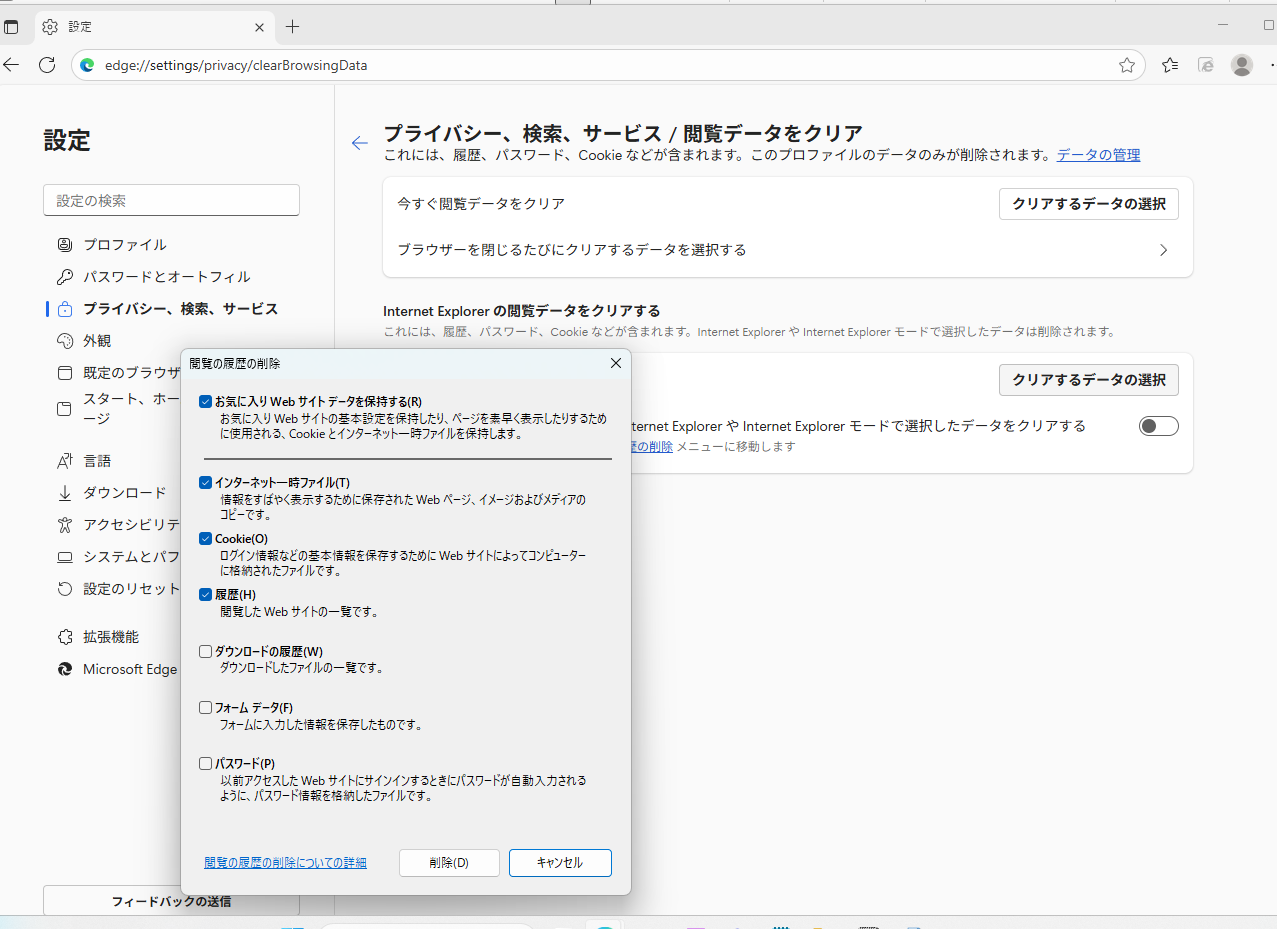Click the Edge logo in address bar
Viewport: 1277px width, 929px height.
tap(87, 65)
